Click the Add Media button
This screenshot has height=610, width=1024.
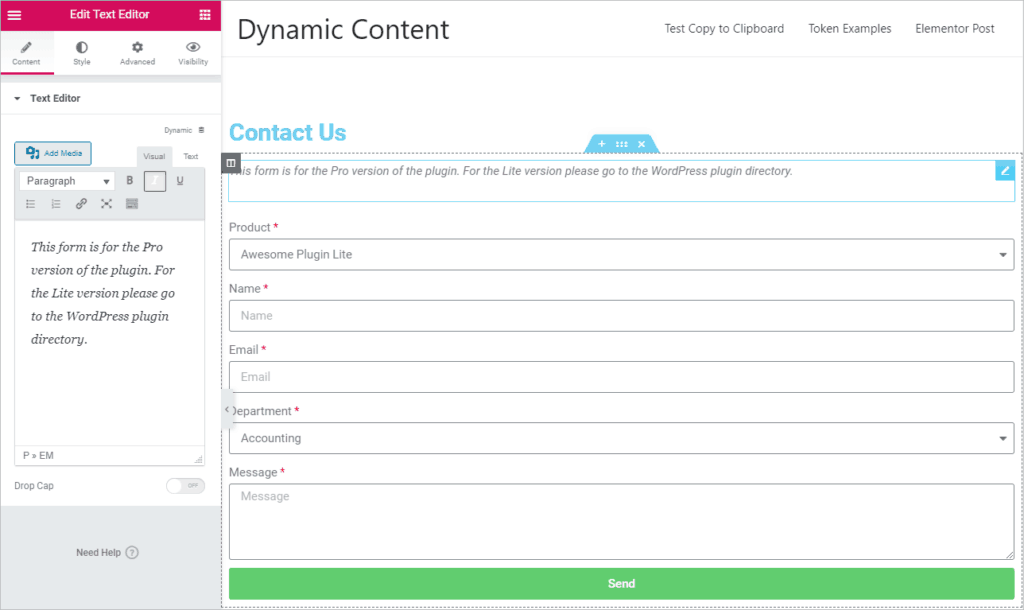click(53, 153)
